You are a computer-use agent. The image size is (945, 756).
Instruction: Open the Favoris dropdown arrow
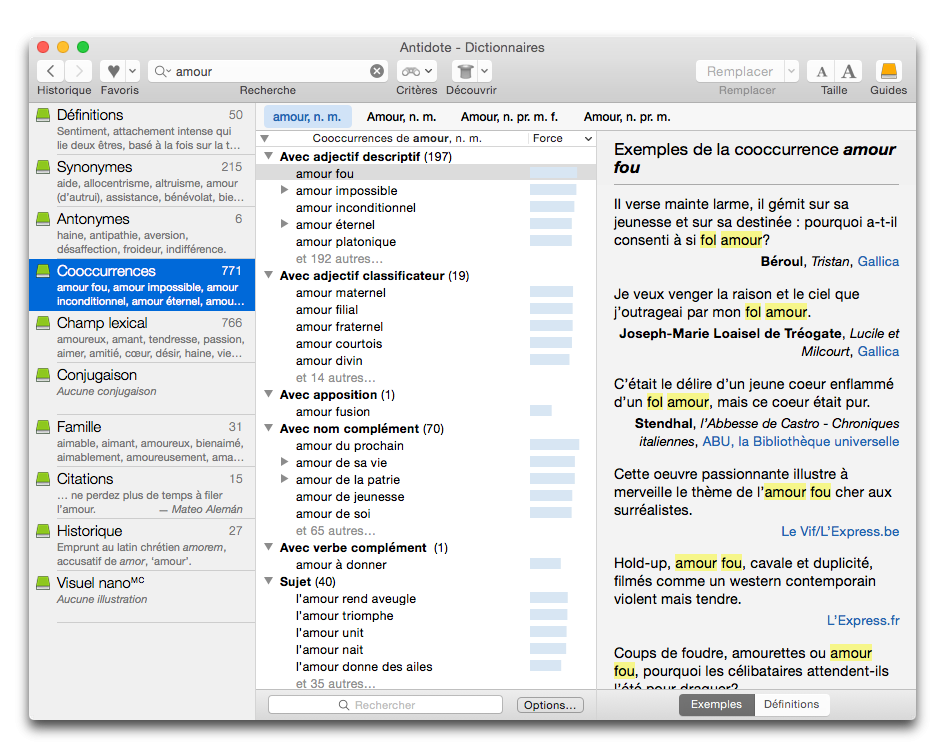[133, 71]
